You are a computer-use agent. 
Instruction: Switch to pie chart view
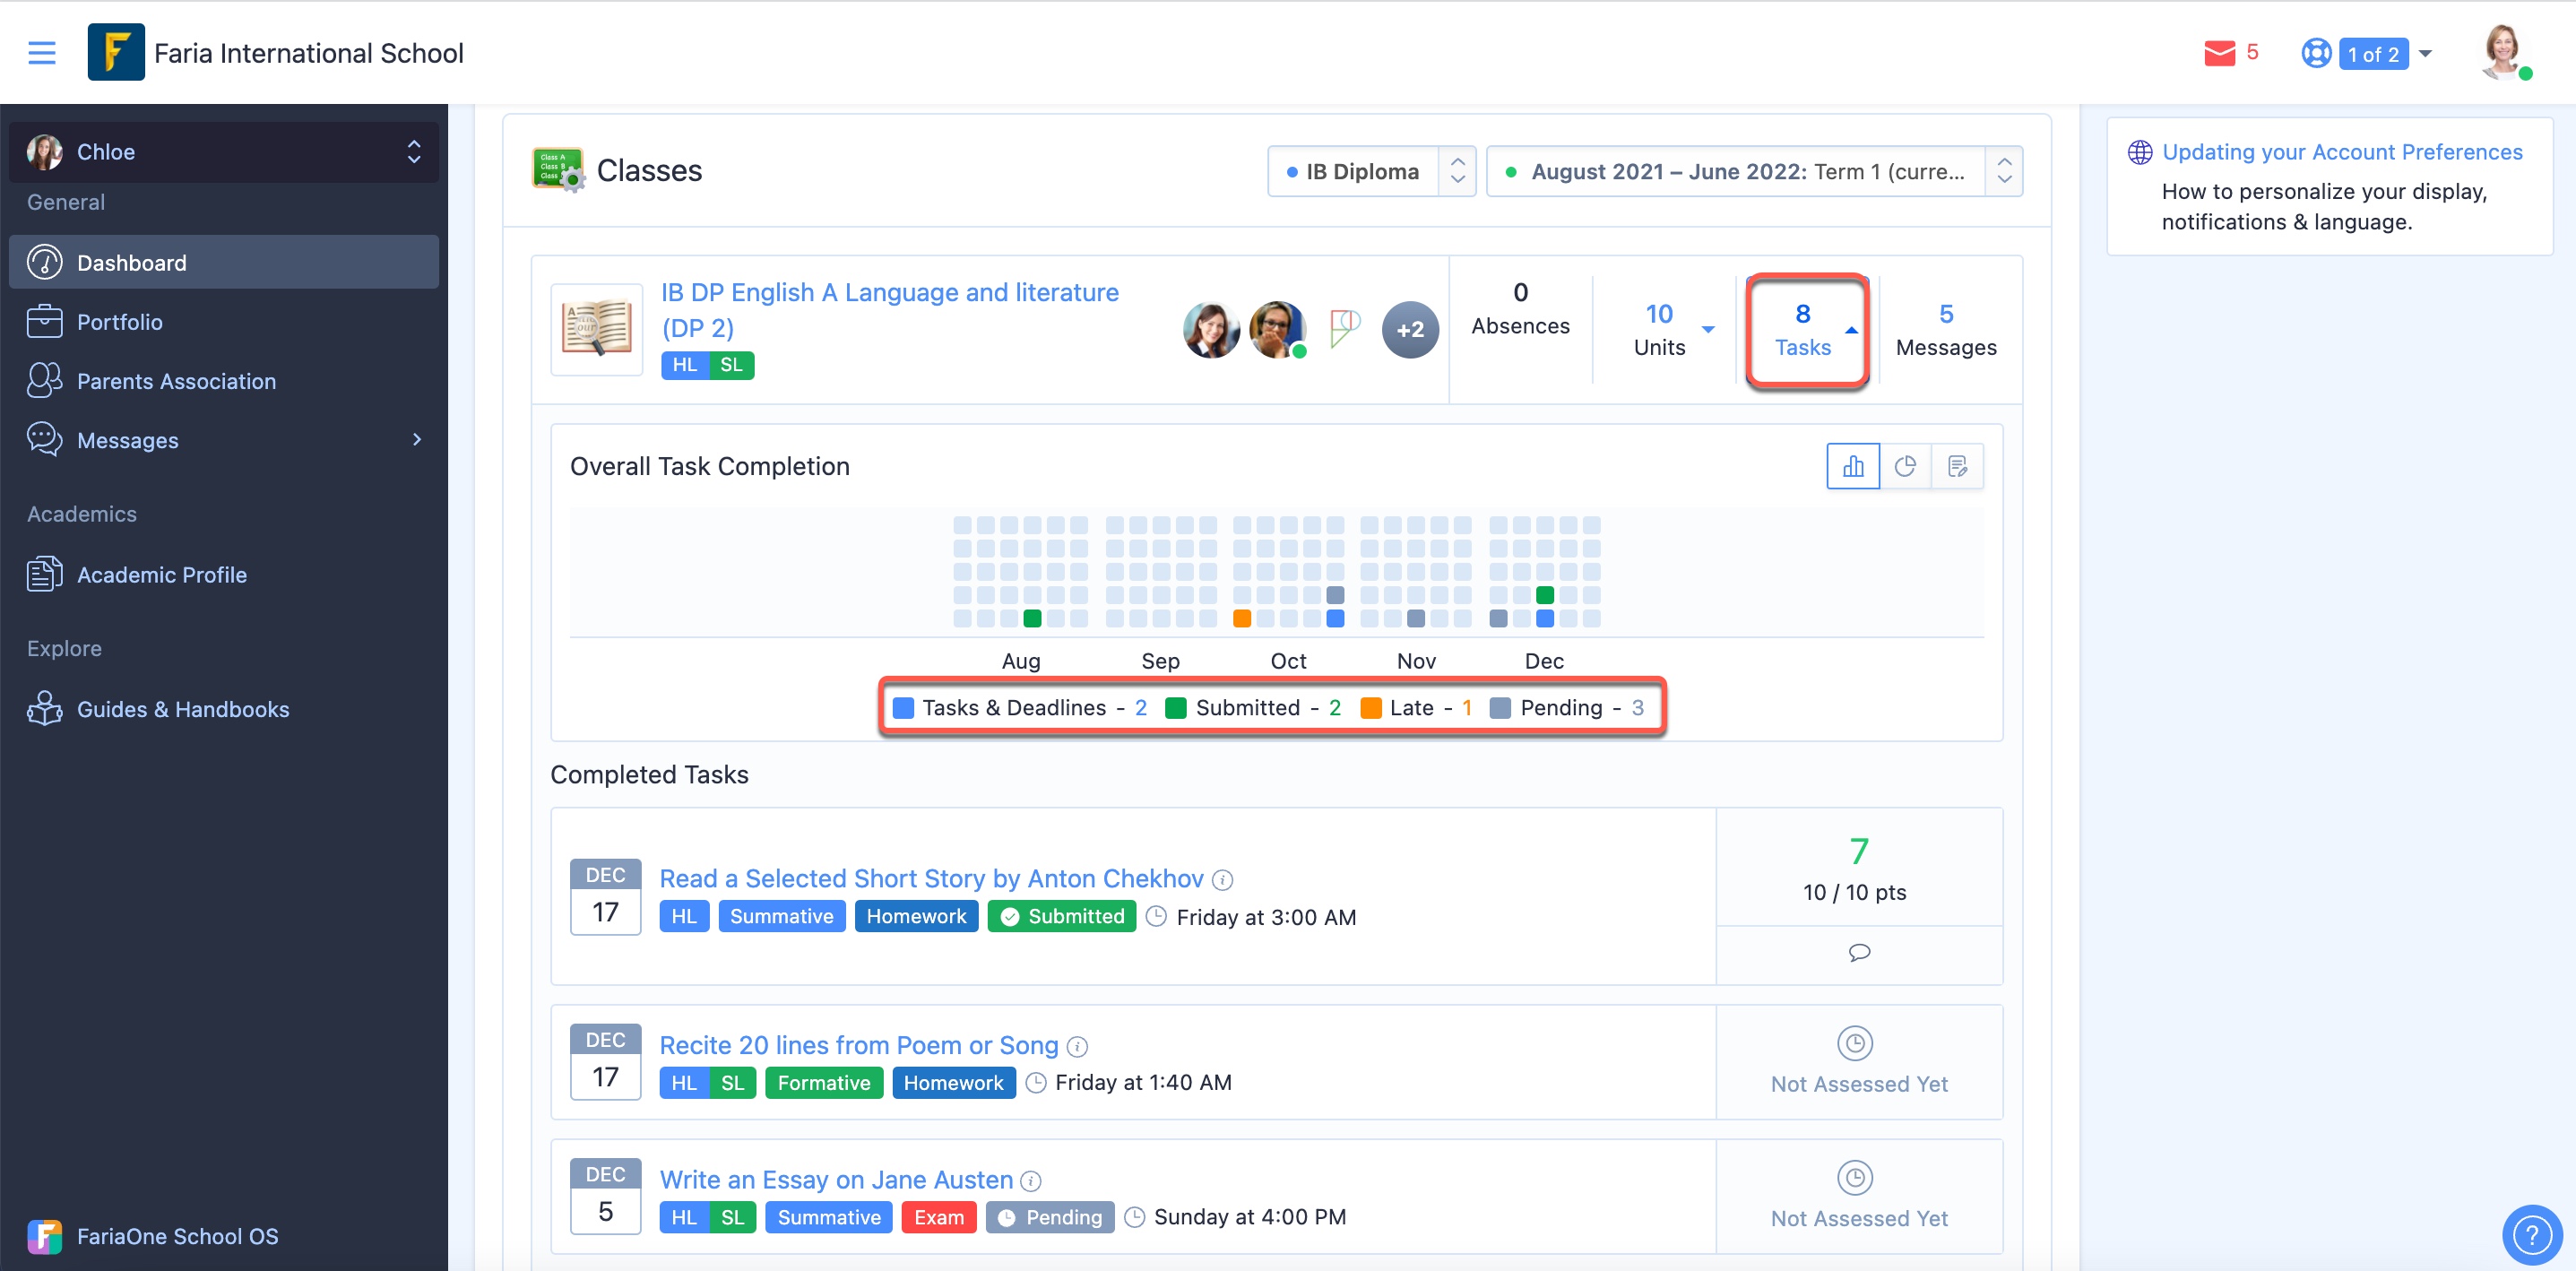[x=1905, y=466]
